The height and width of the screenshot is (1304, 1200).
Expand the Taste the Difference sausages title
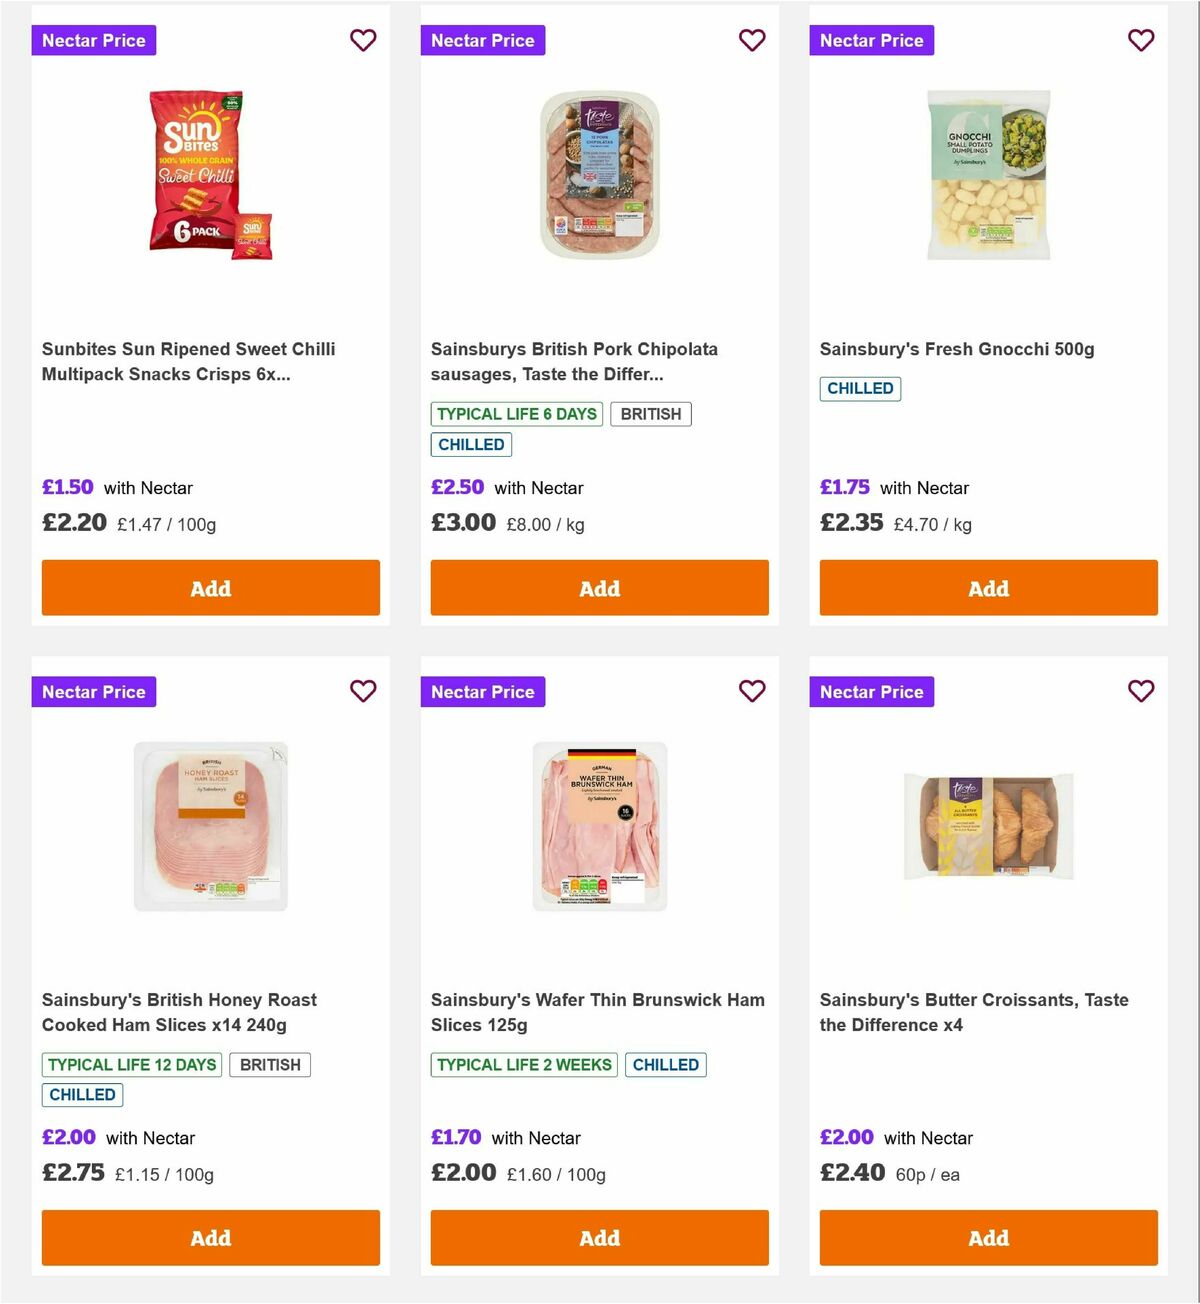tap(574, 361)
